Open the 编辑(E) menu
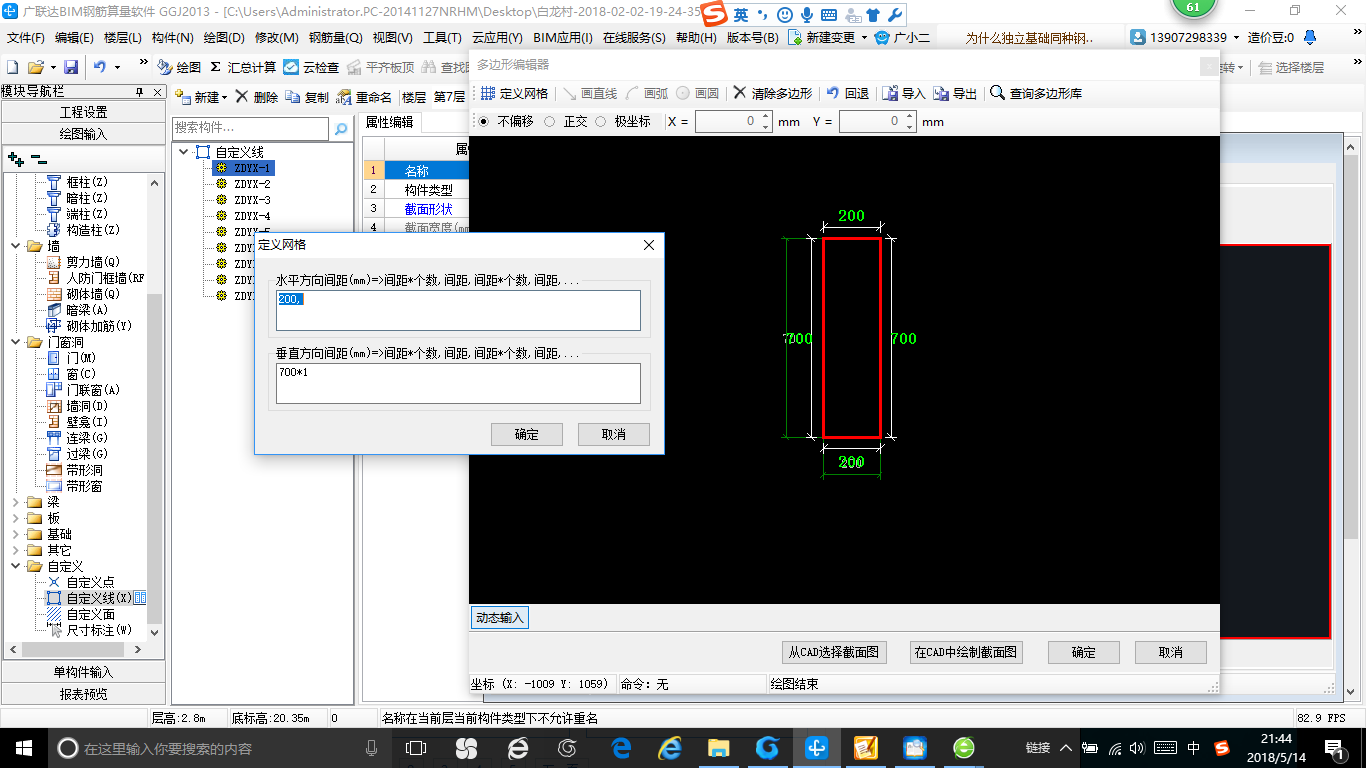The image size is (1366, 768). [x=74, y=37]
